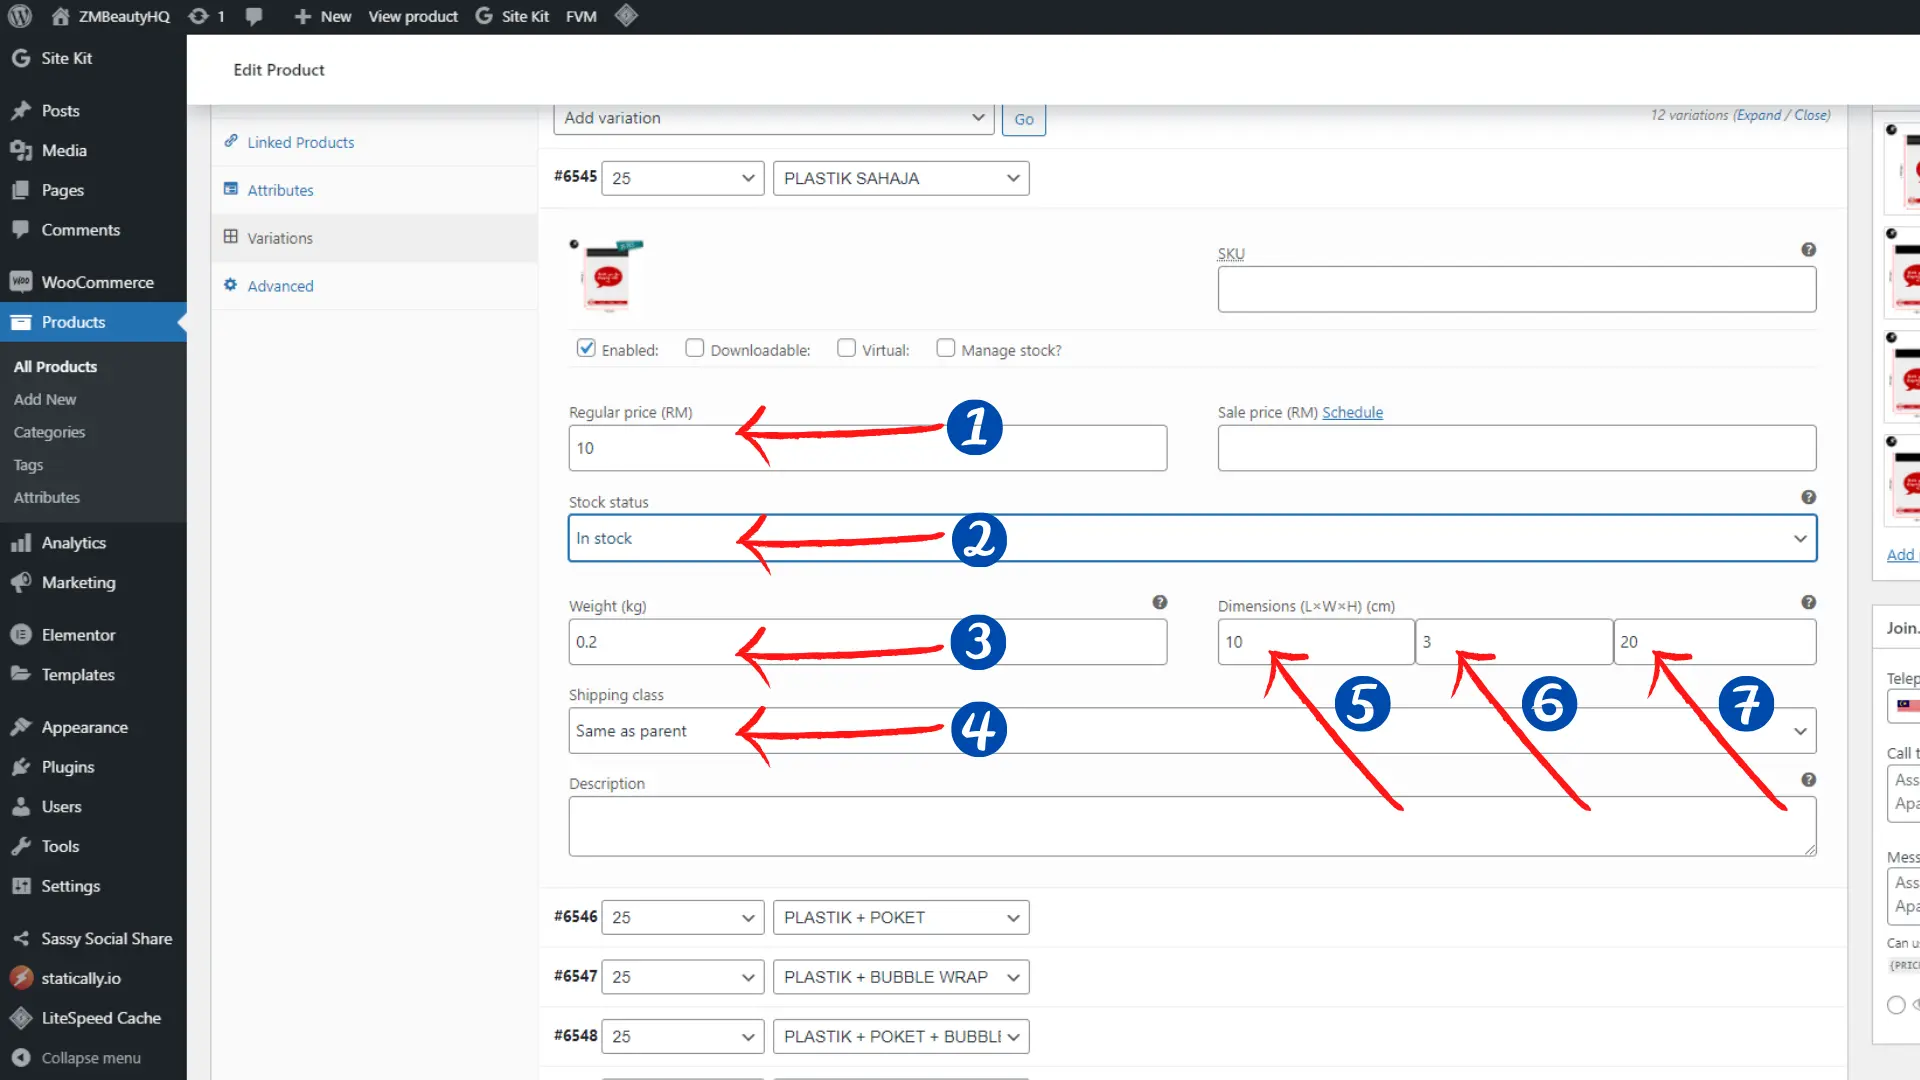Collapse the admin sidebar menu
The width and height of the screenshot is (1920, 1080).
point(93,1058)
